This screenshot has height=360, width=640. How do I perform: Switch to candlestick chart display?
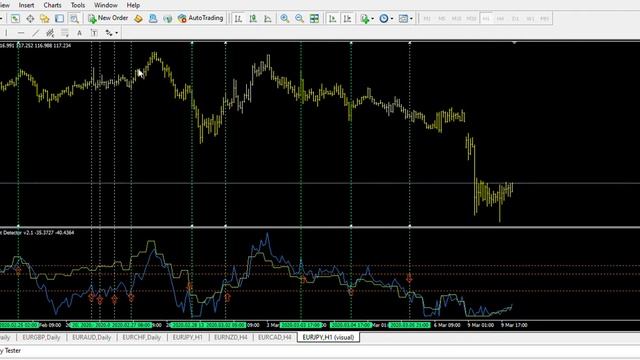253,18
